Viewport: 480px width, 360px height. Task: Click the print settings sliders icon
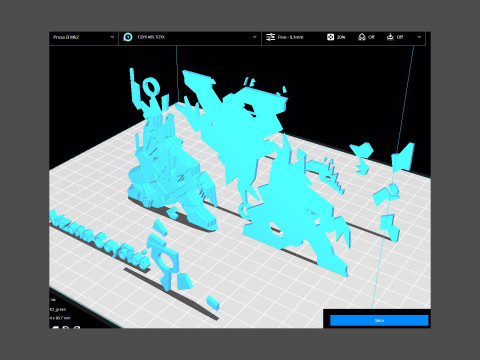click(x=270, y=37)
